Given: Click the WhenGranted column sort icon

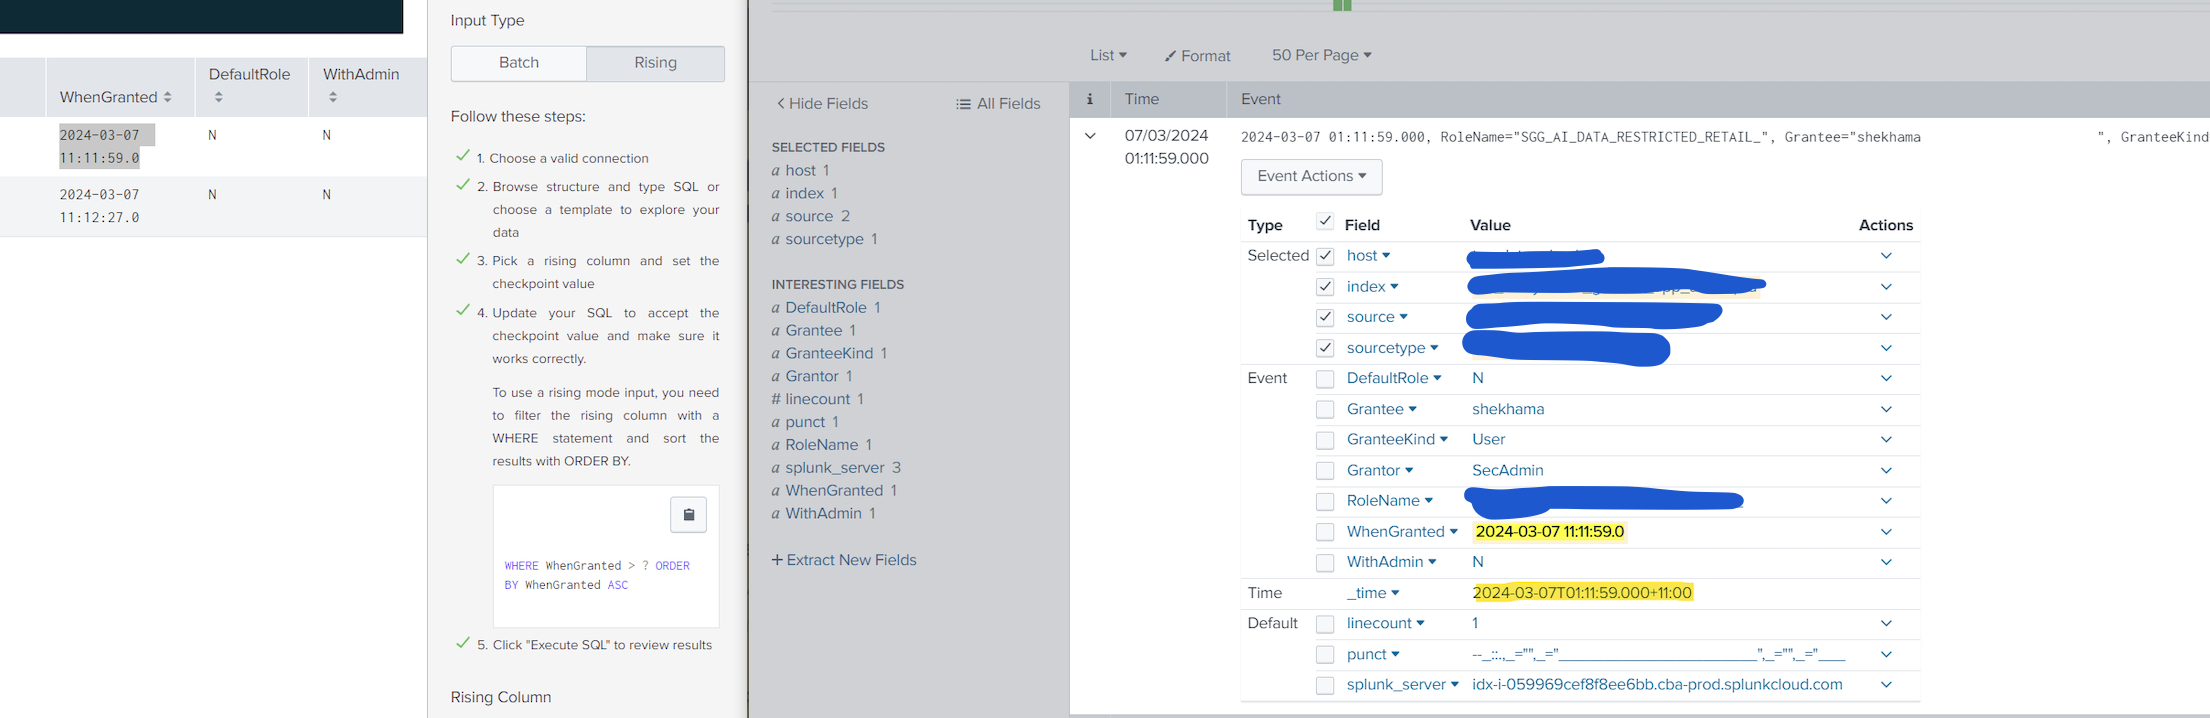Looking at the screenshot, I should [168, 97].
